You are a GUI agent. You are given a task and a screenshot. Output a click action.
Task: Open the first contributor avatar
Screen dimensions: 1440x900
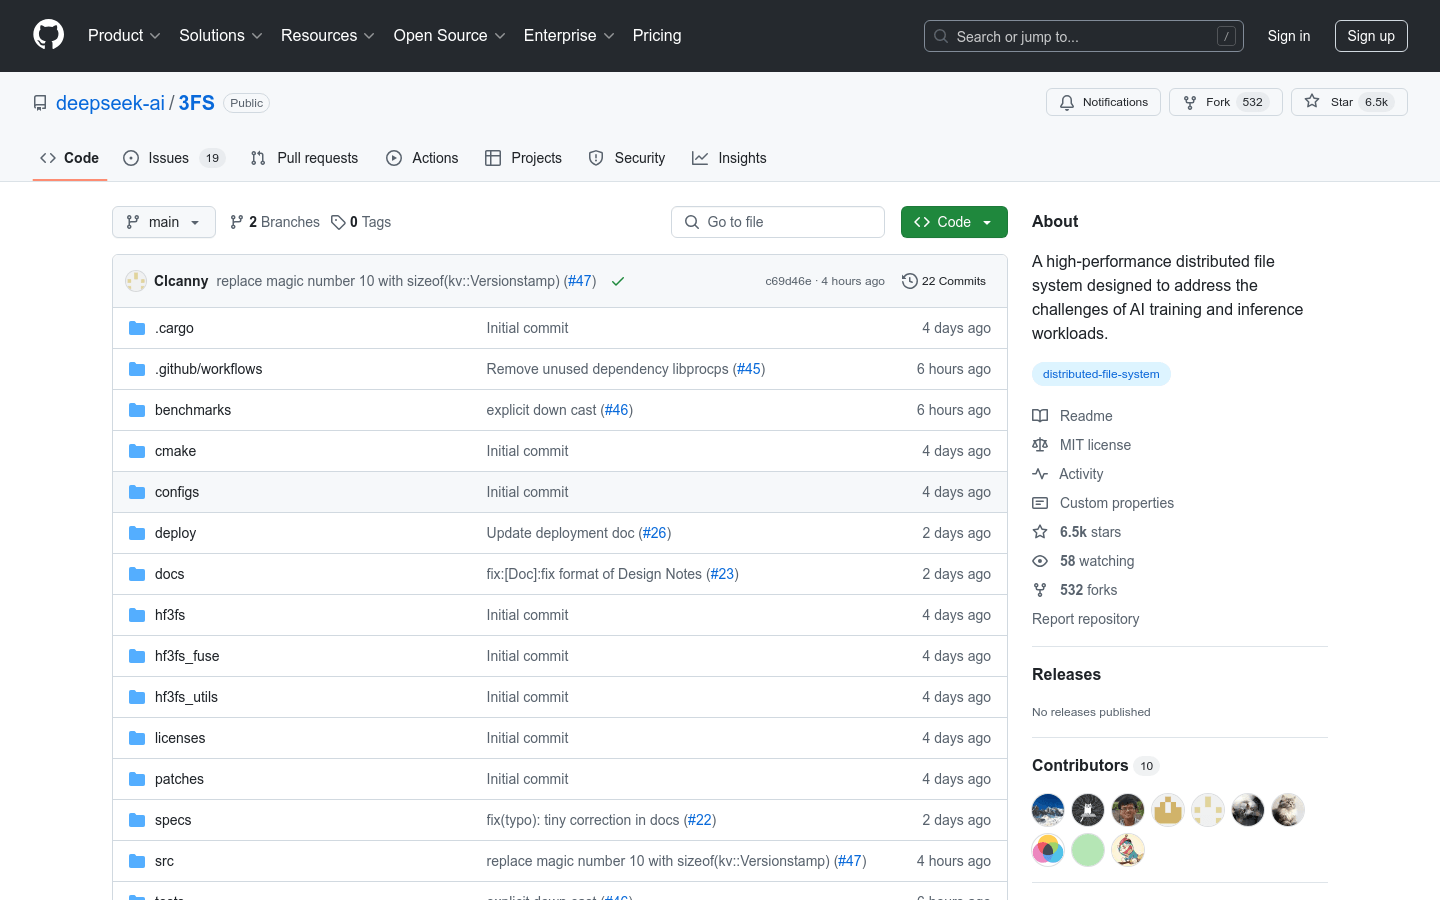point(1048,810)
